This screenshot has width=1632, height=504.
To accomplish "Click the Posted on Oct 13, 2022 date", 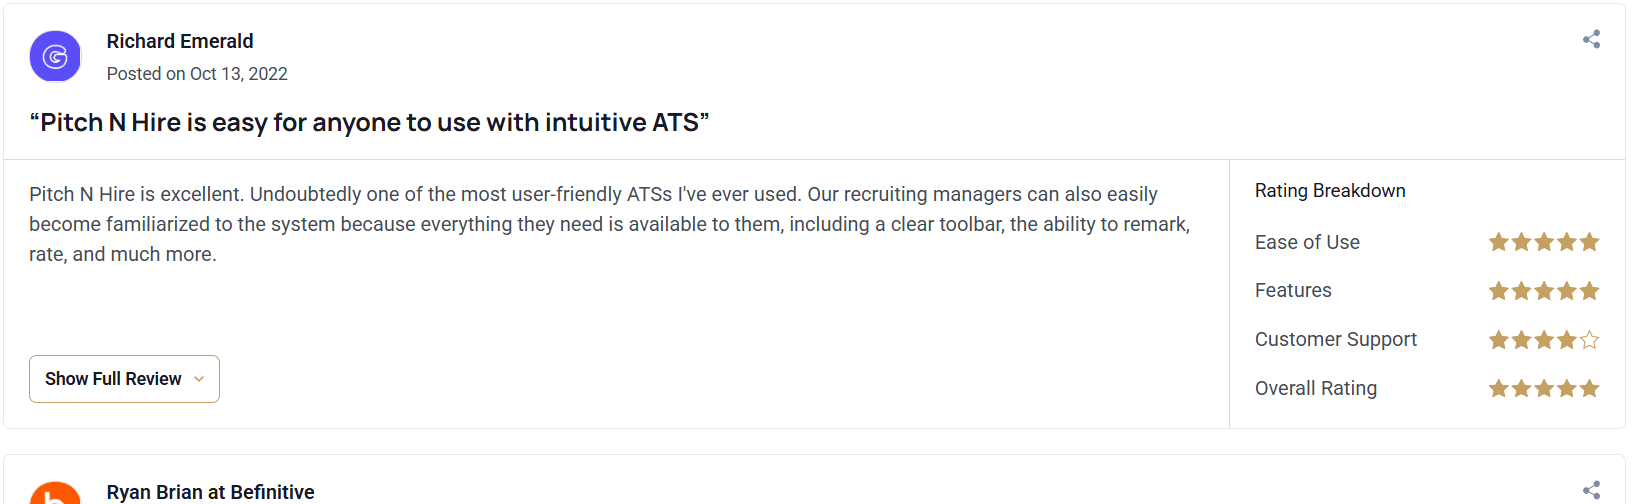I will [x=197, y=74].
